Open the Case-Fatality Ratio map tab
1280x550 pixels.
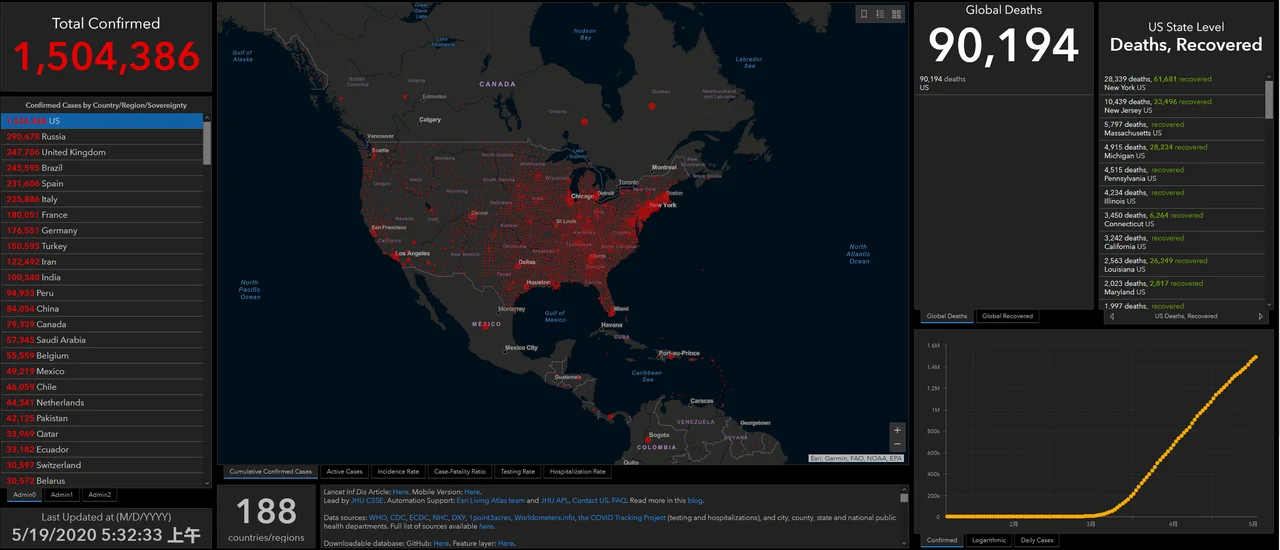pos(459,471)
